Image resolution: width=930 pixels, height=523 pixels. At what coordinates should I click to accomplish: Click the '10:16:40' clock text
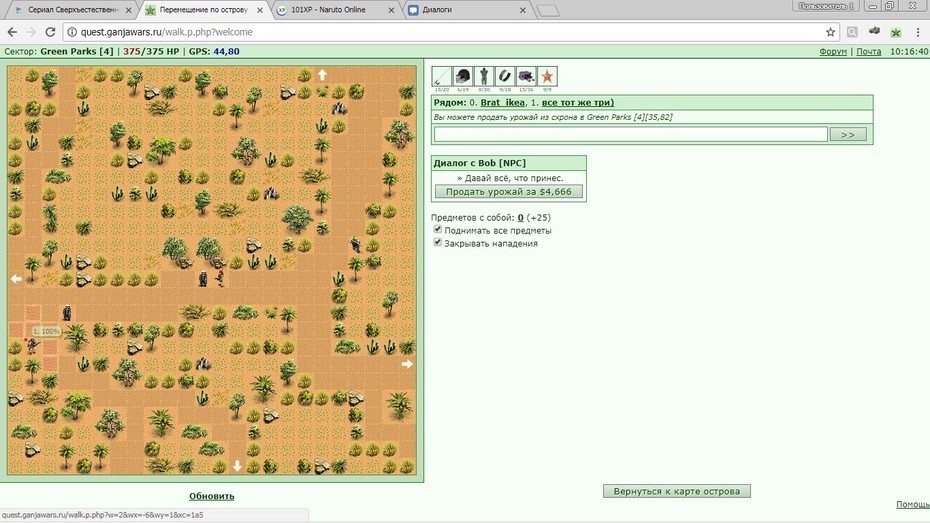pyautogui.click(x=909, y=52)
